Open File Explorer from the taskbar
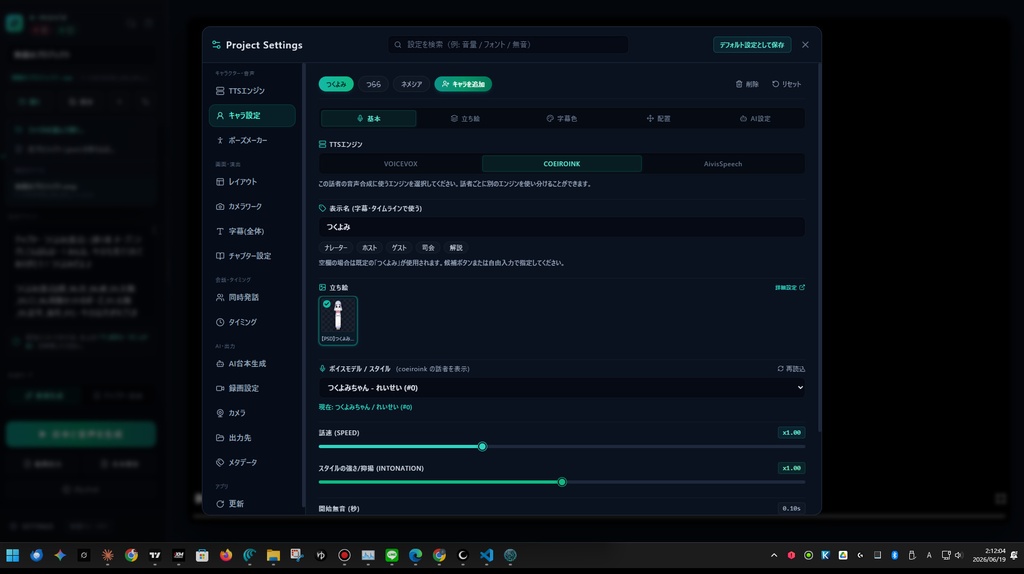Viewport: 1024px width, 574px height. tap(273, 556)
